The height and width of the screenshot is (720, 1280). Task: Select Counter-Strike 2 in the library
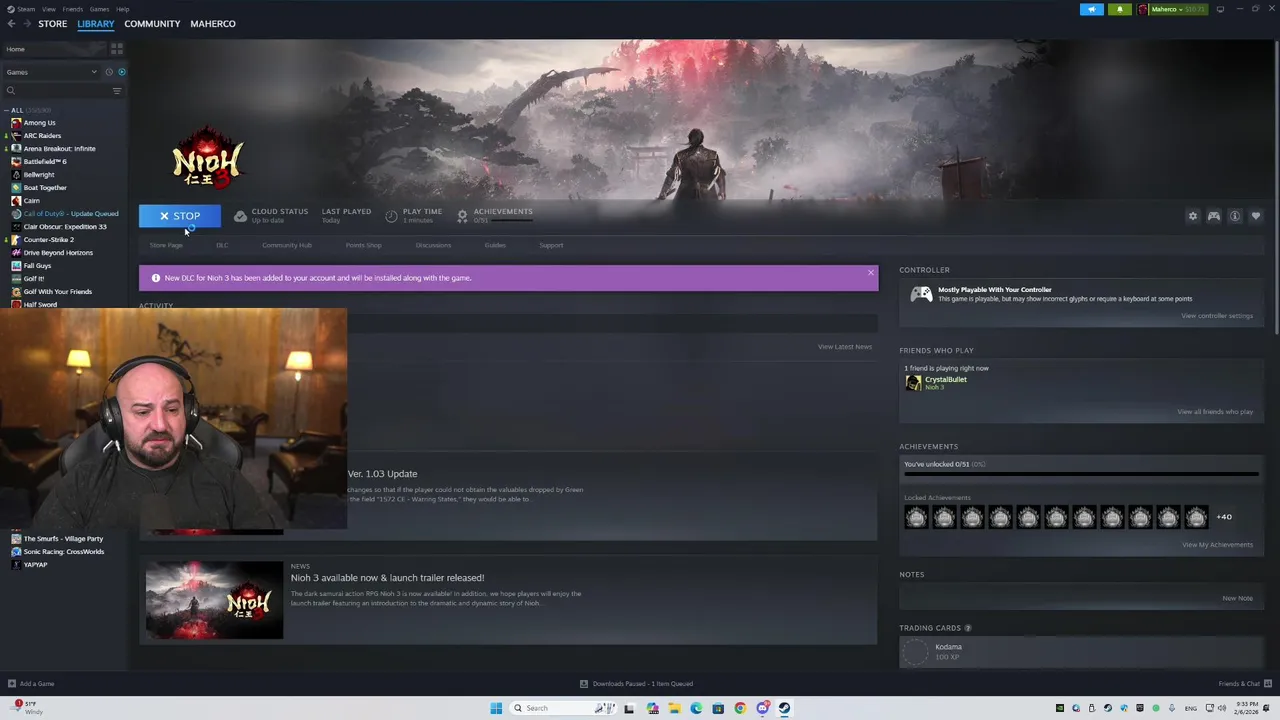(48, 240)
